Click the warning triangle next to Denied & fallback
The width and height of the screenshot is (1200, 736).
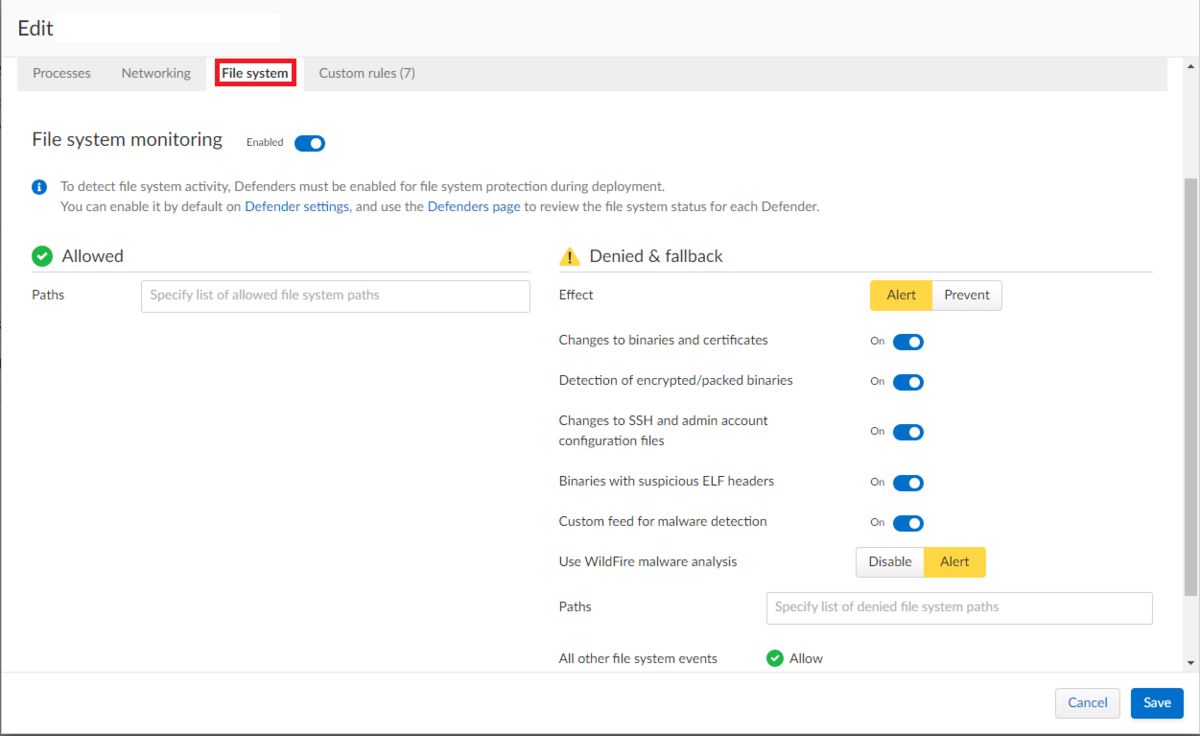tap(569, 256)
